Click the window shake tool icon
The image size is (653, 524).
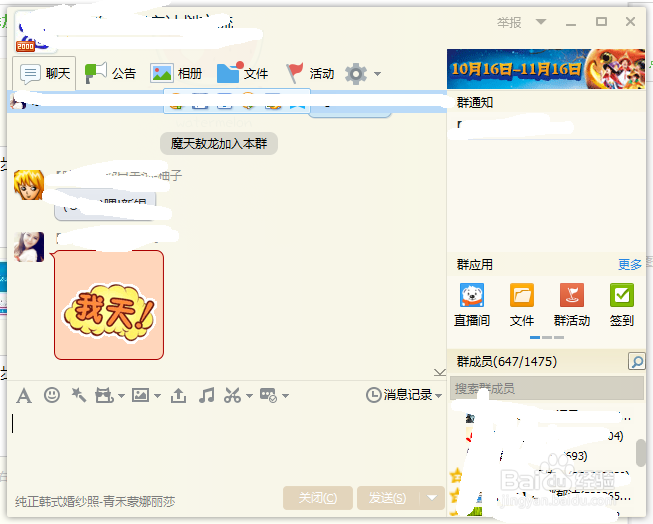(x=104, y=395)
